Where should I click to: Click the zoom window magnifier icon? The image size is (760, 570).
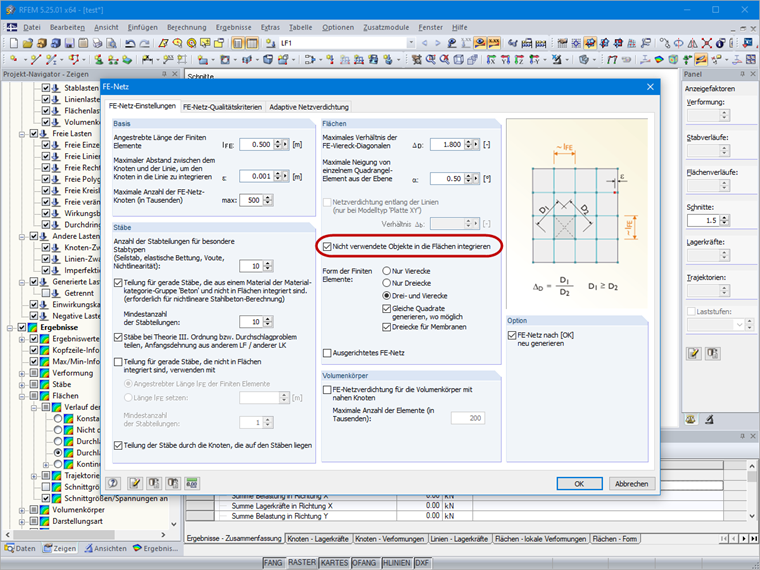coord(430,60)
